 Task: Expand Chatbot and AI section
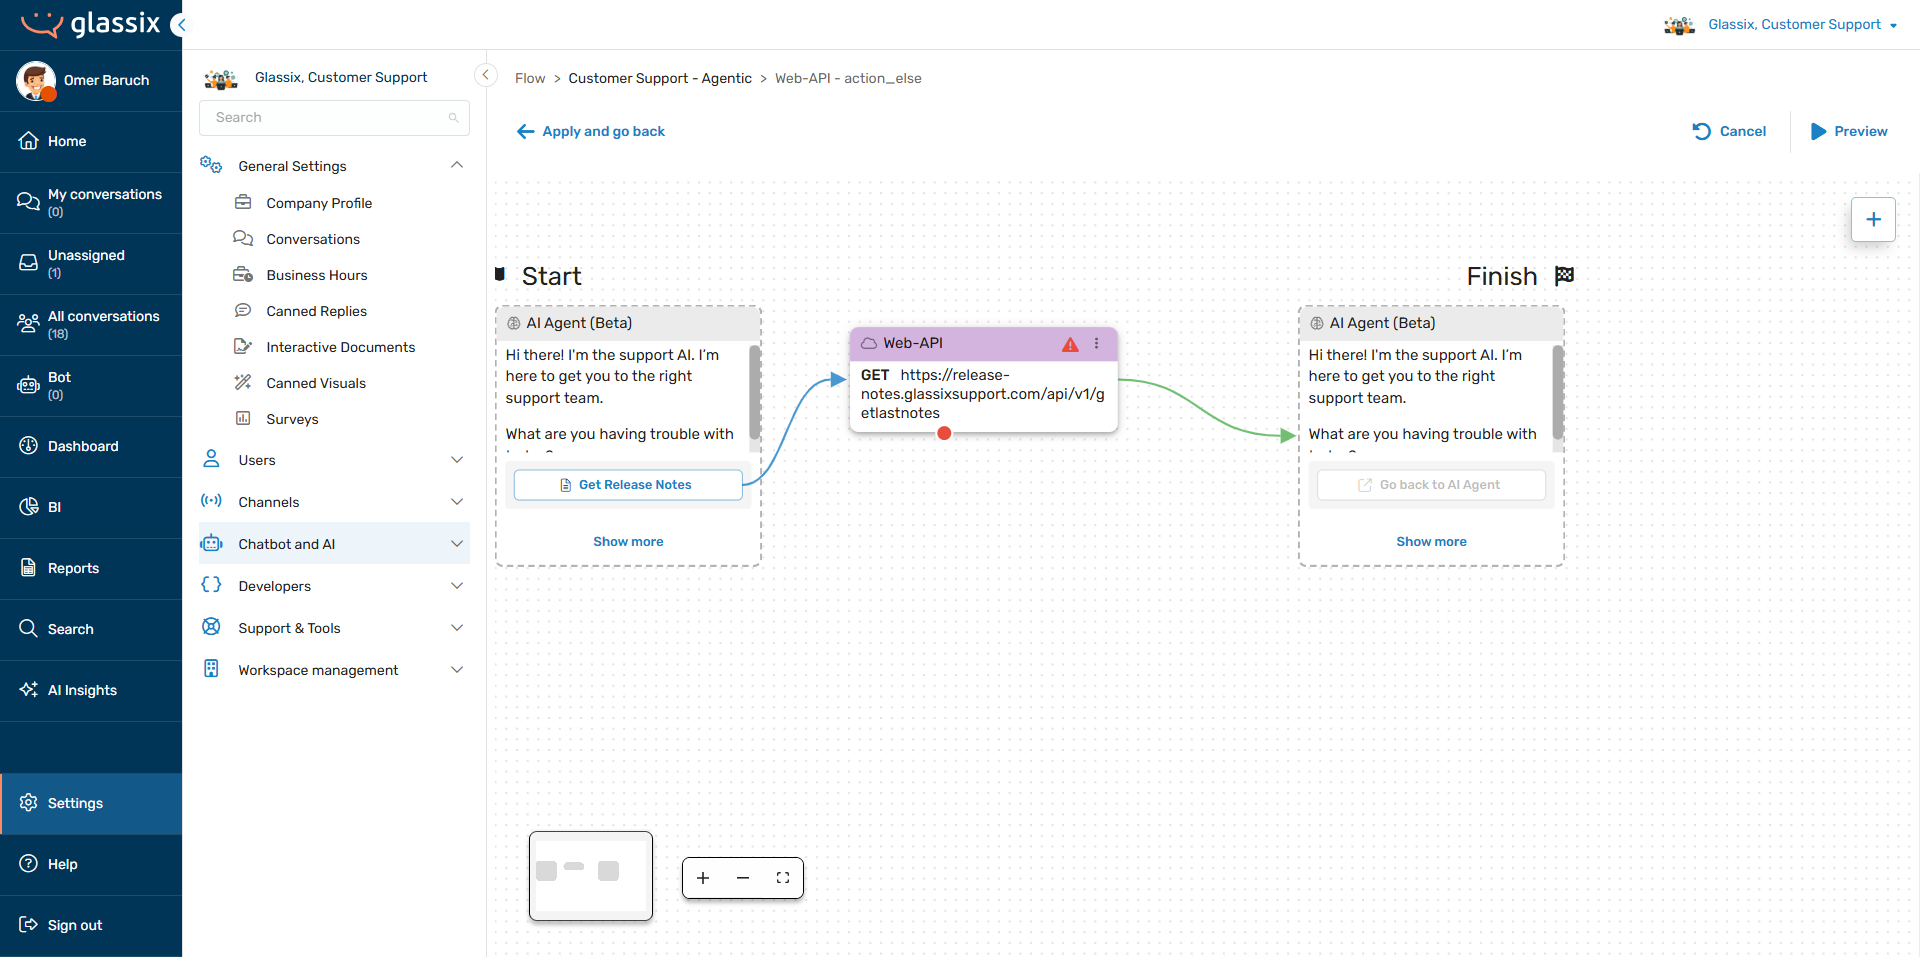[x=334, y=544]
